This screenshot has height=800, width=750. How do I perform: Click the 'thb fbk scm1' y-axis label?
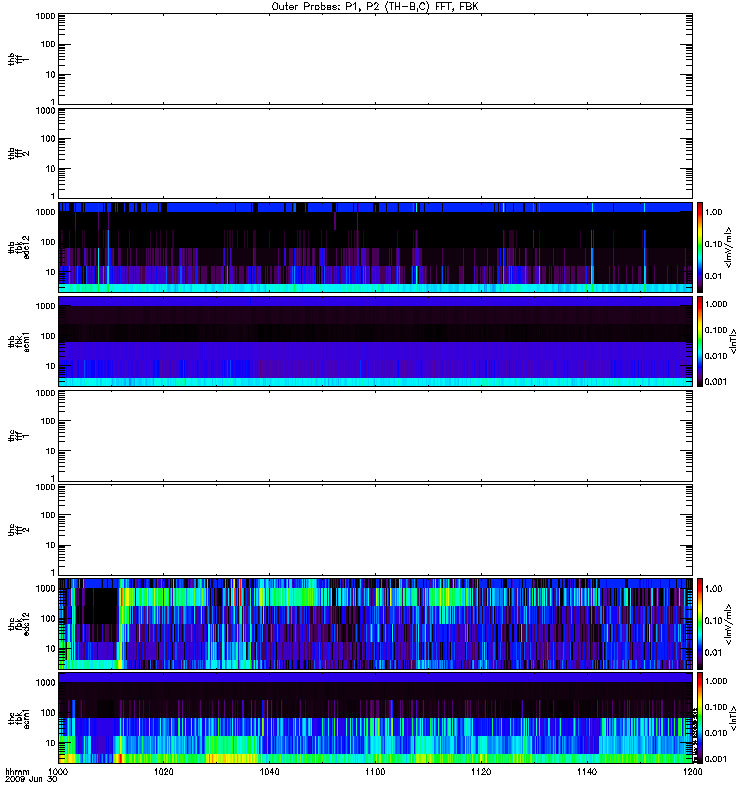point(19,341)
